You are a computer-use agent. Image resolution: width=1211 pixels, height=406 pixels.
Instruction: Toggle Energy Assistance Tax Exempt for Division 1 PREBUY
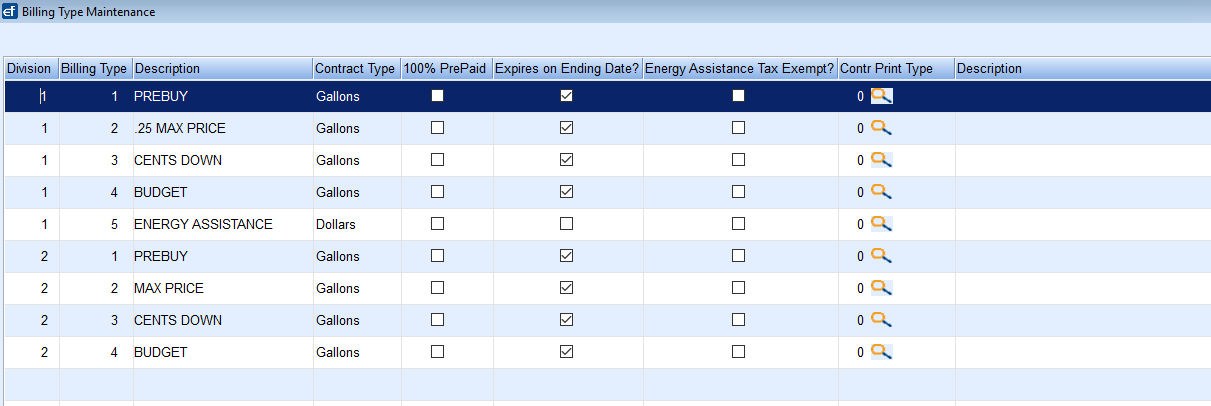[x=738, y=96]
